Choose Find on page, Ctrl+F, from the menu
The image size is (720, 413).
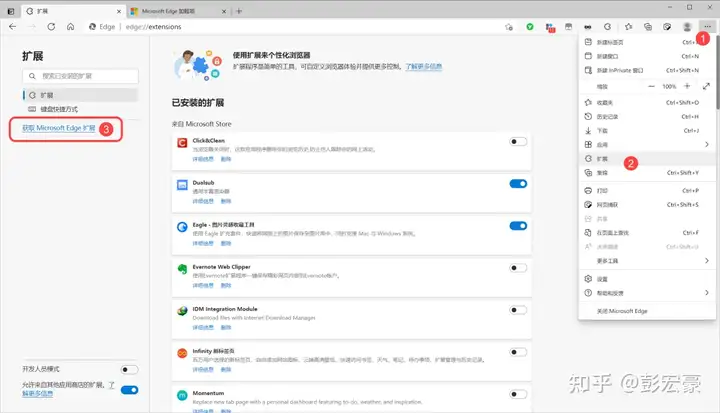[647, 232]
